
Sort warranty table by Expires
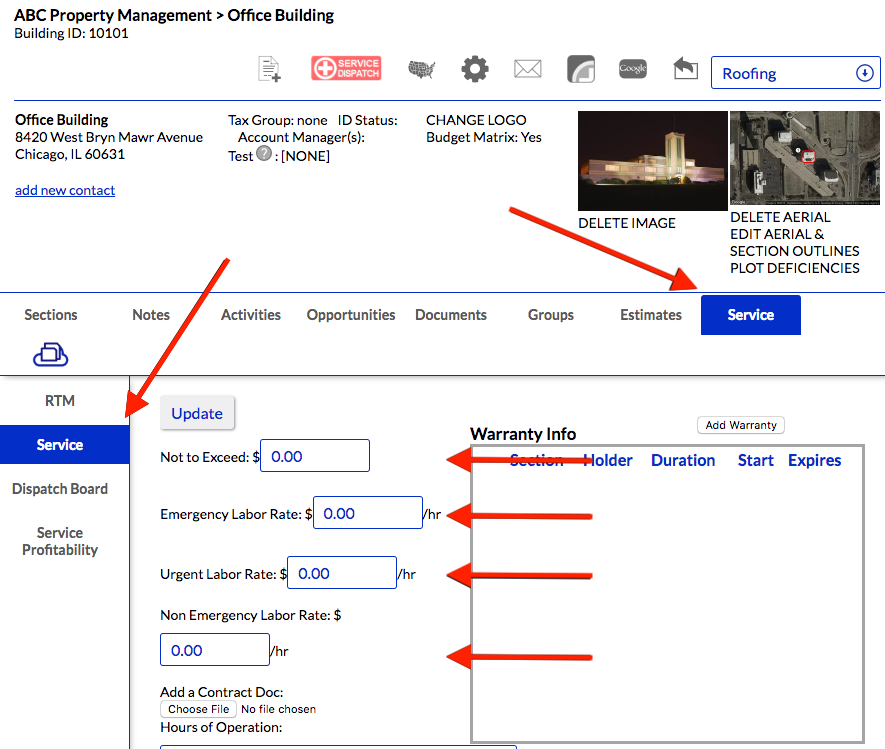[x=814, y=461]
